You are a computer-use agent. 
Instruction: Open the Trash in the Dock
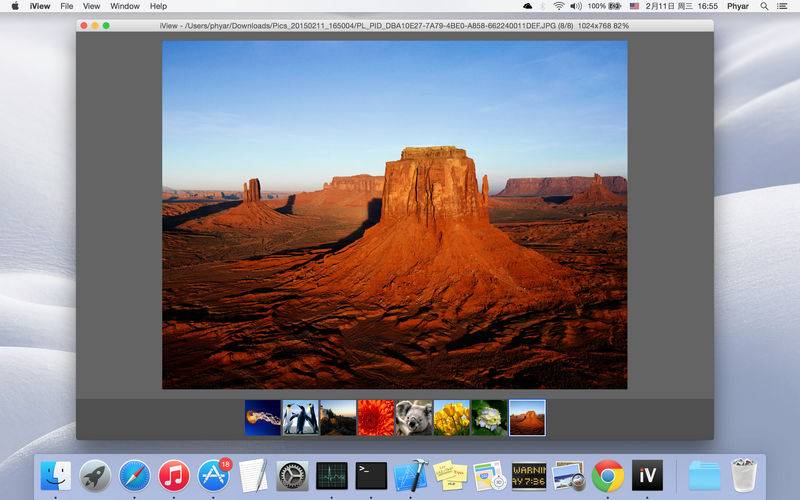tap(744, 476)
